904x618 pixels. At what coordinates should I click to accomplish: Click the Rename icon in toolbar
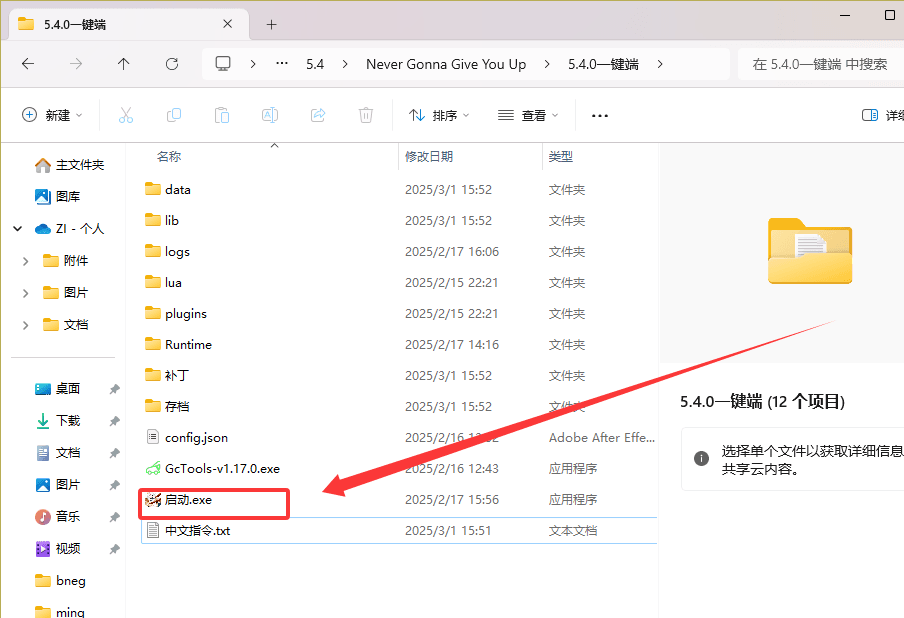coord(270,115)
